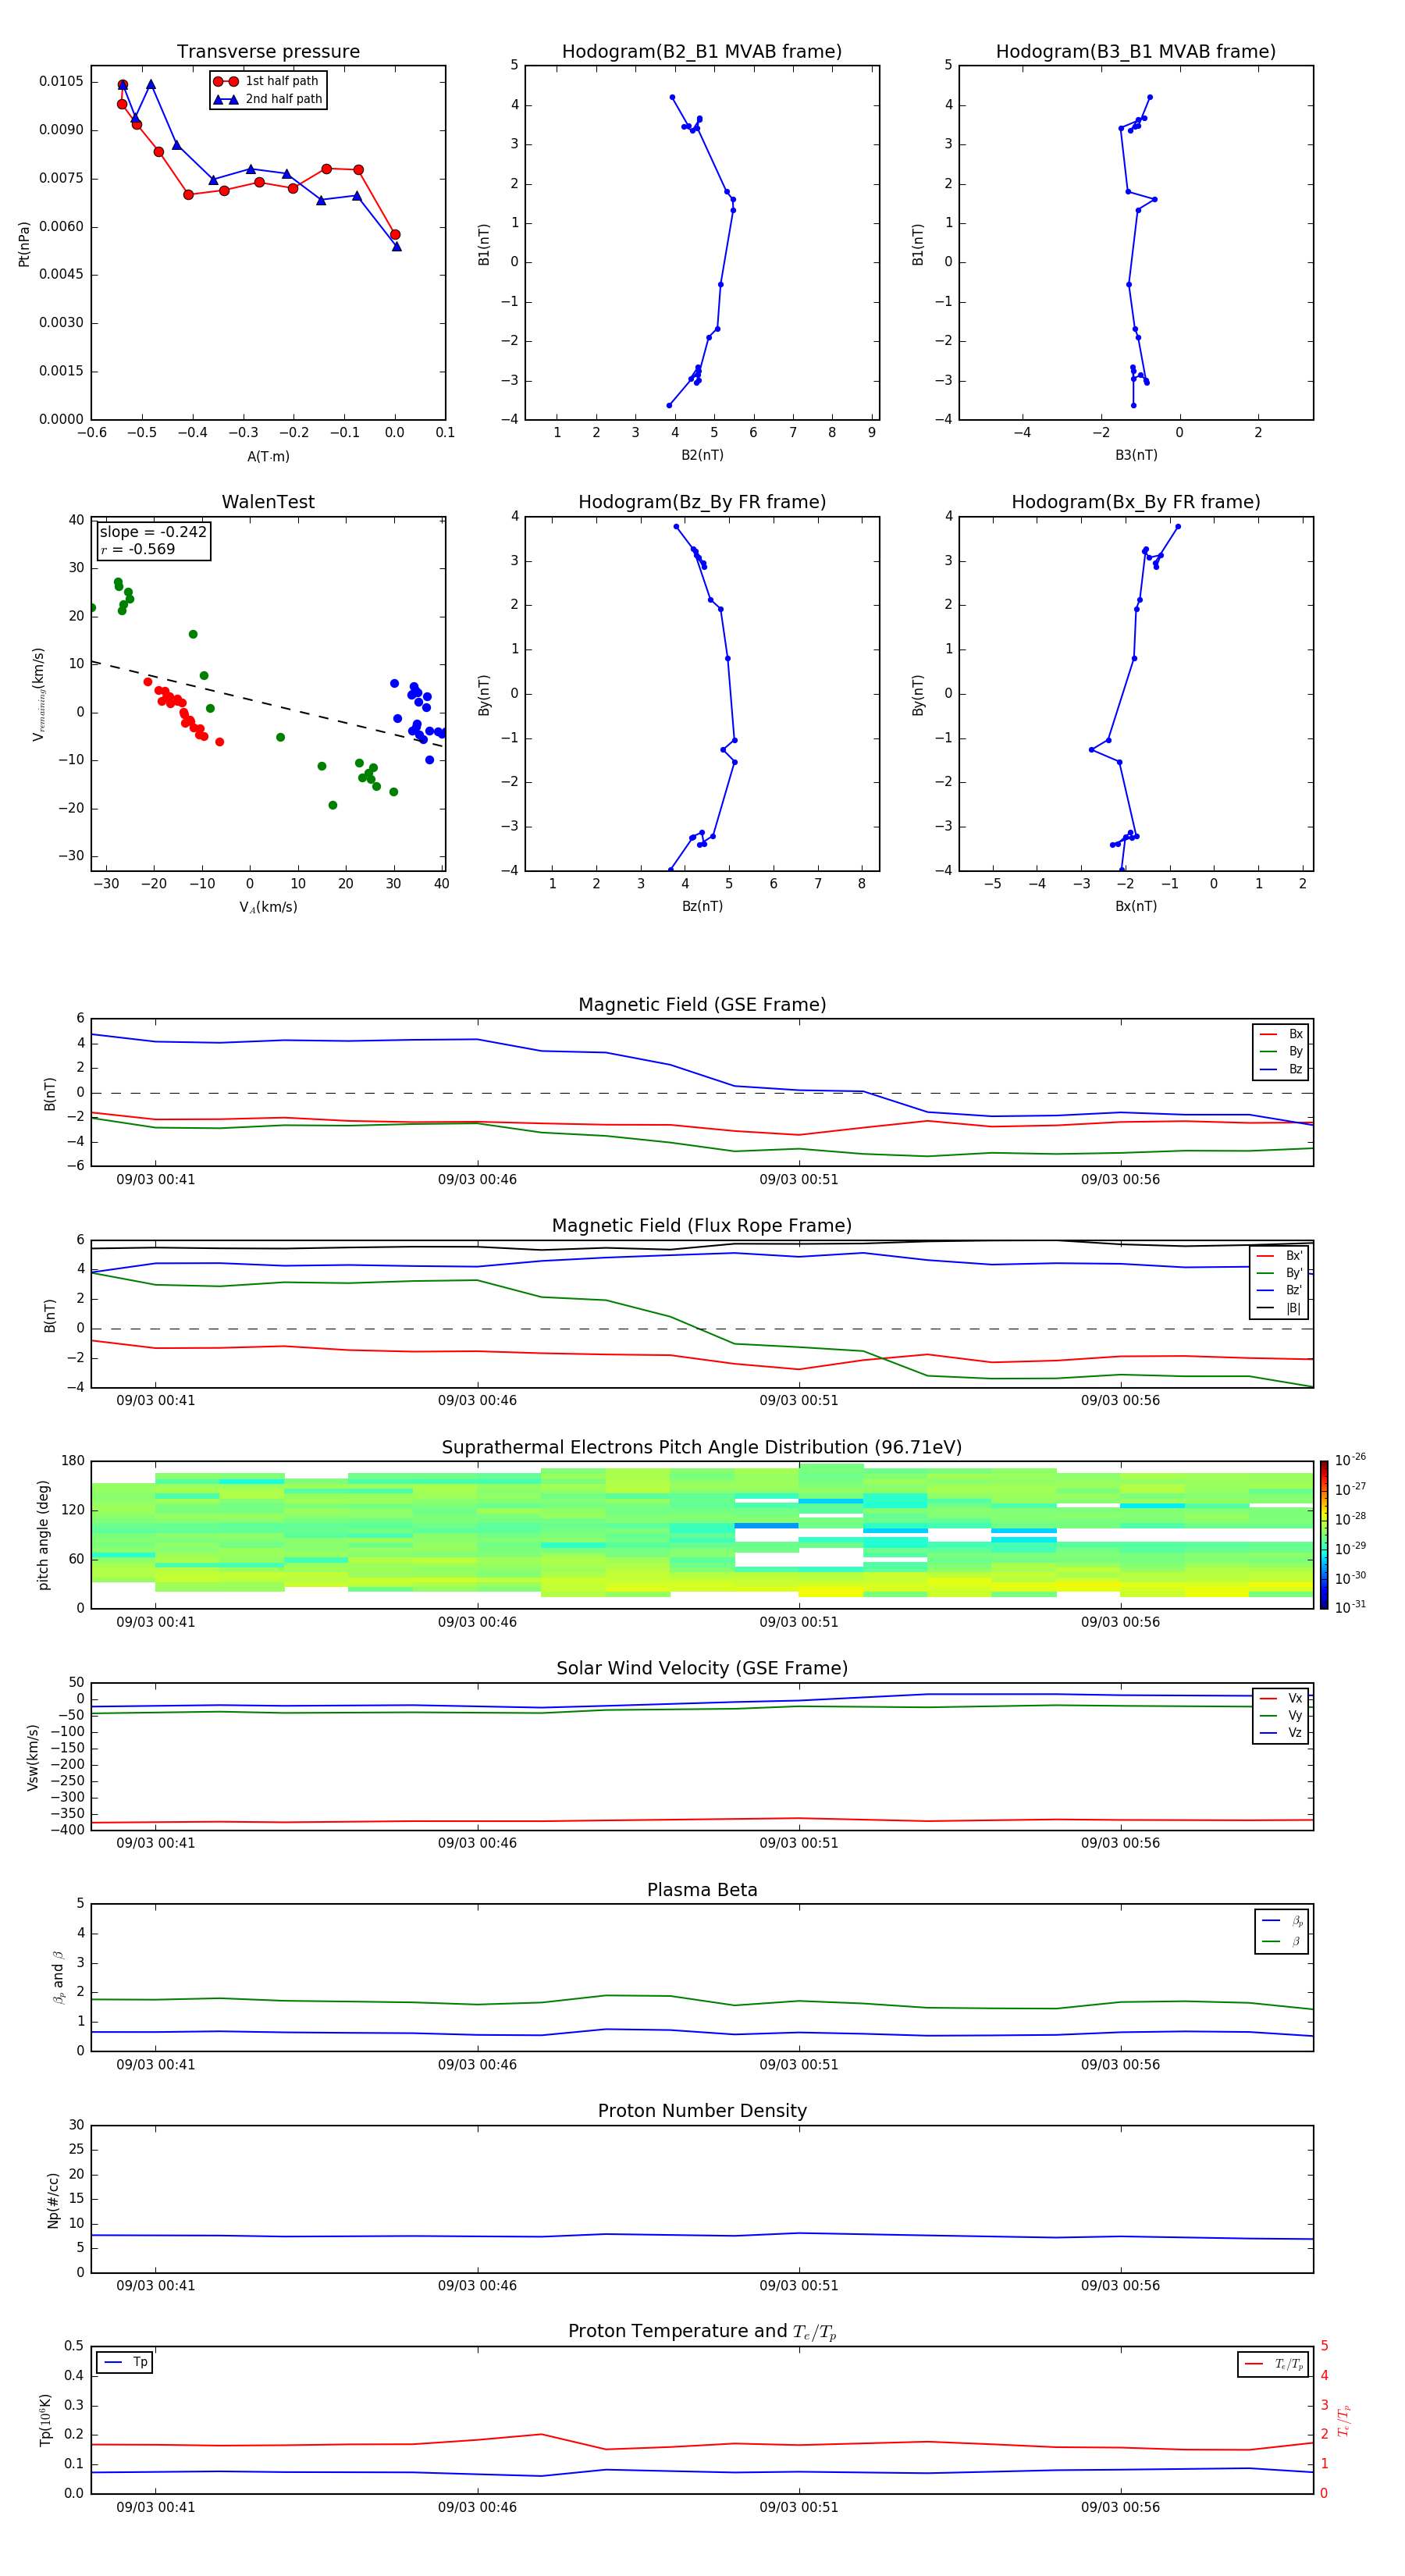Select the "Bx" legend entry in GSE Frame panel

[x=1281, y=1034]
